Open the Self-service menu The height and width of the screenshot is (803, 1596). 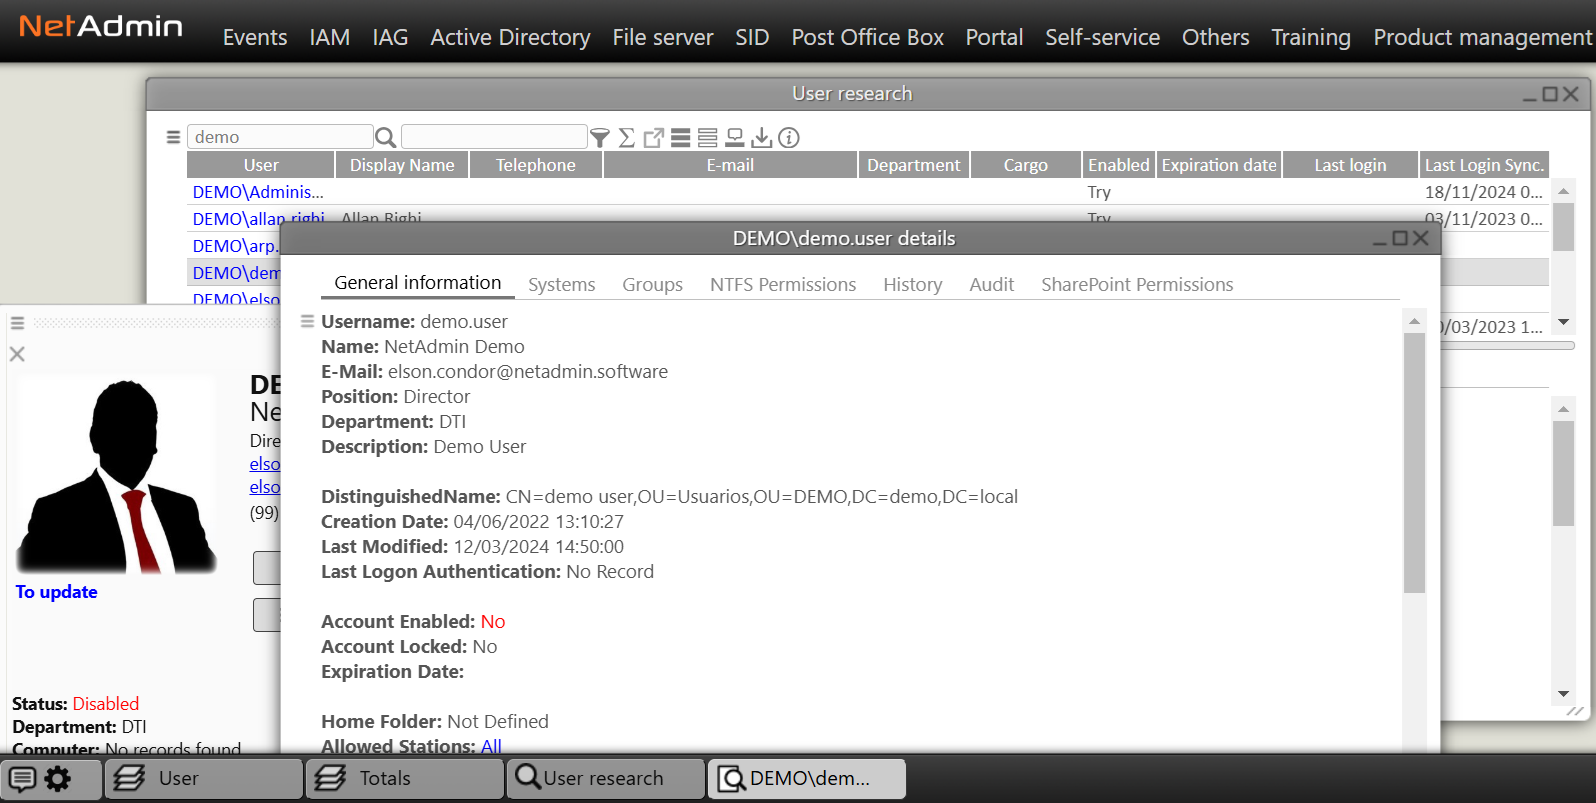point(1102,38)
